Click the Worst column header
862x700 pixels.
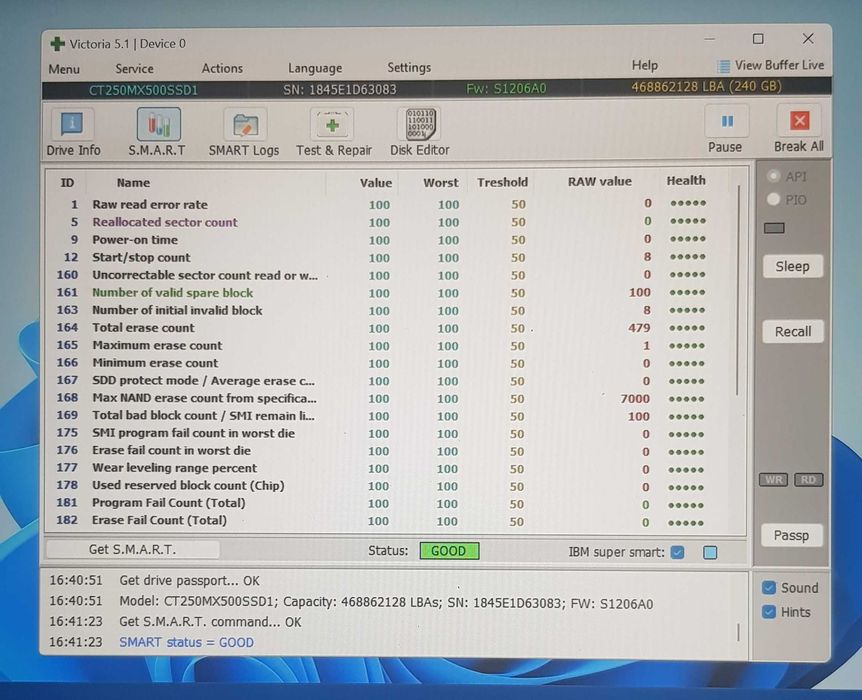coord(441,183)
